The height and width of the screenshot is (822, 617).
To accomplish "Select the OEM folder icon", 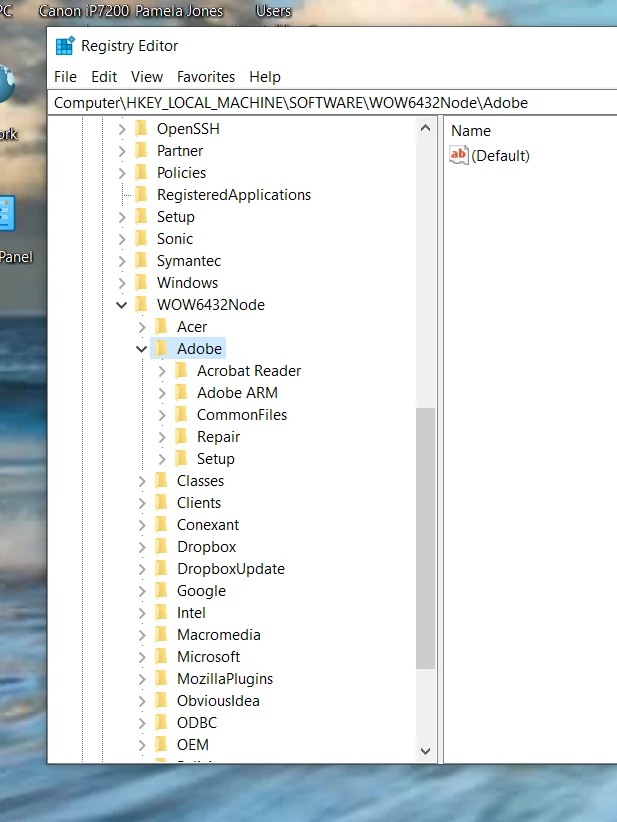I will (161, 745).
